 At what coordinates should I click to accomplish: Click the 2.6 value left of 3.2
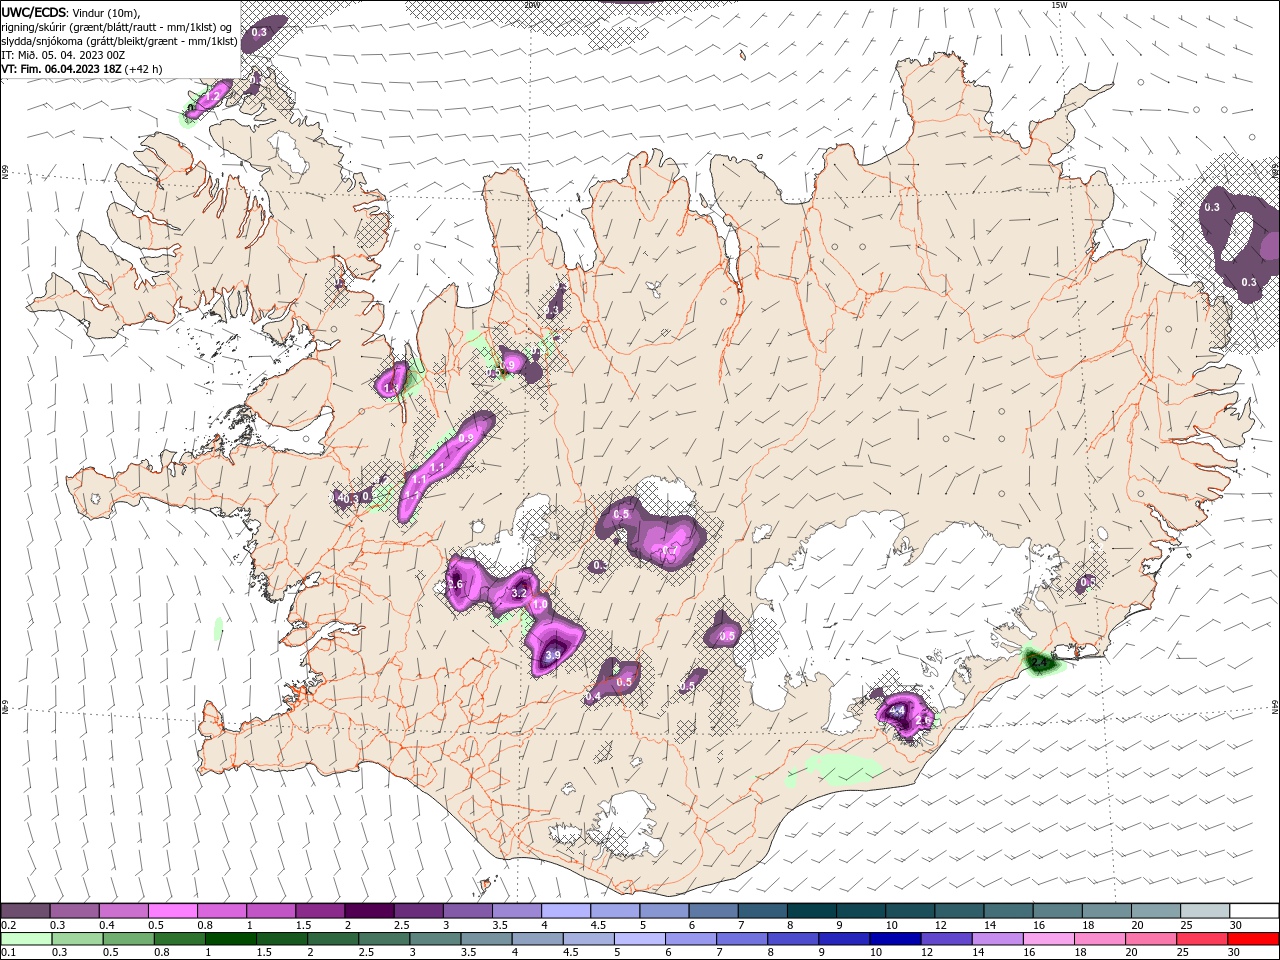455,584
